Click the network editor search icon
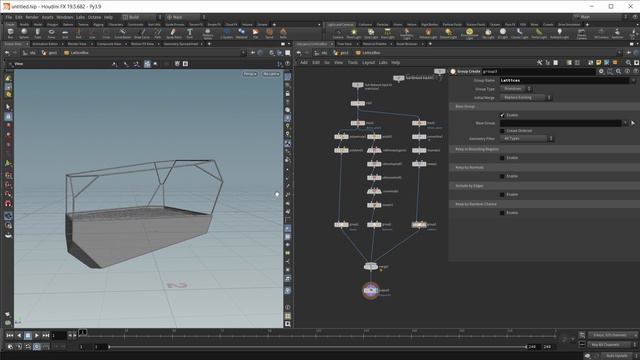Screen dimensions: 640x360 [x=629, y=63]
